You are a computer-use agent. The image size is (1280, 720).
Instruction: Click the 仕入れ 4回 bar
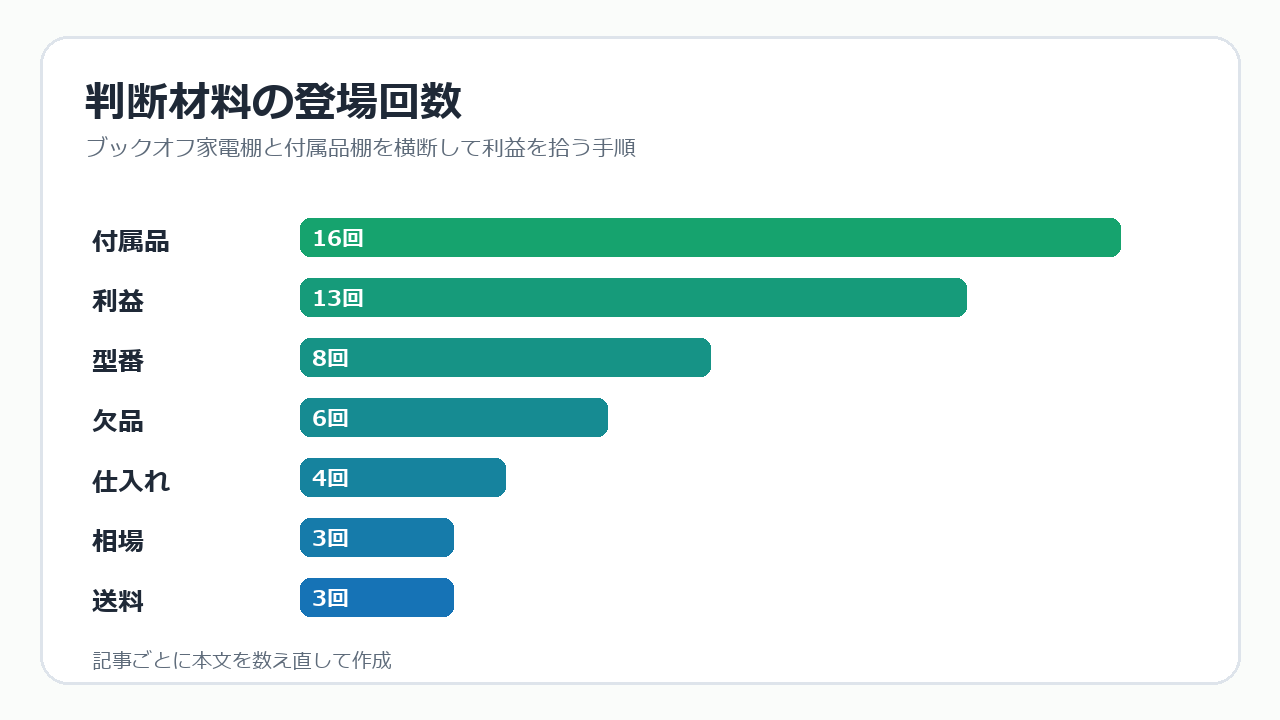point(403,478)
